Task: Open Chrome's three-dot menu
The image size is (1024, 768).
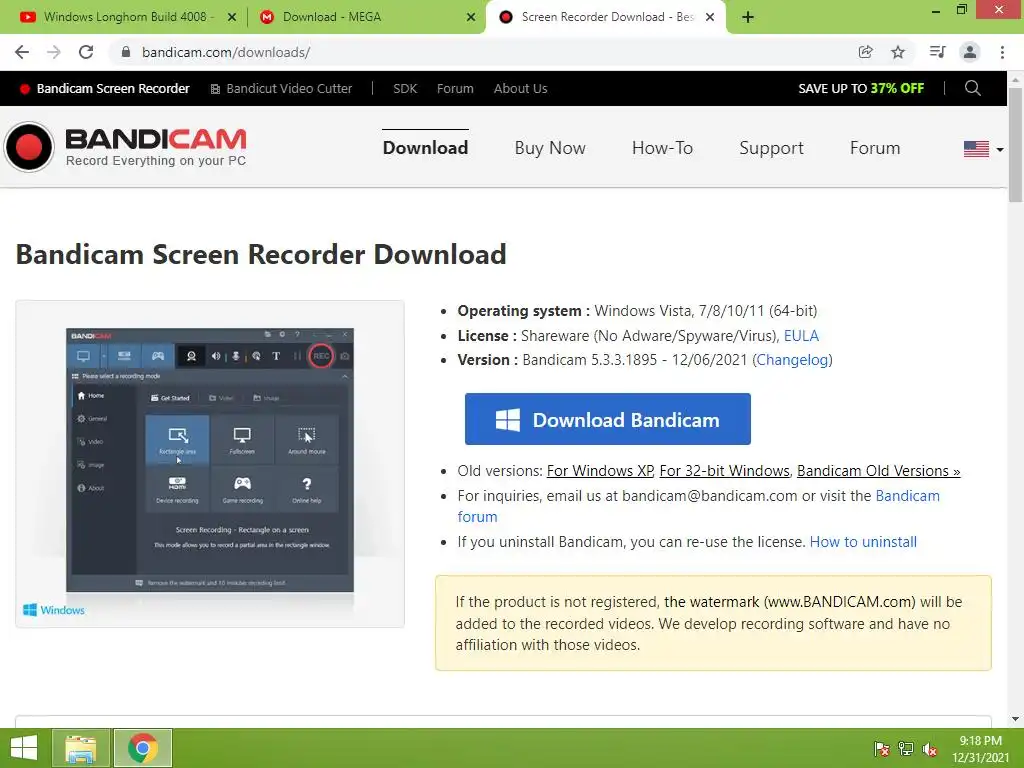Action: (1002, 52)
